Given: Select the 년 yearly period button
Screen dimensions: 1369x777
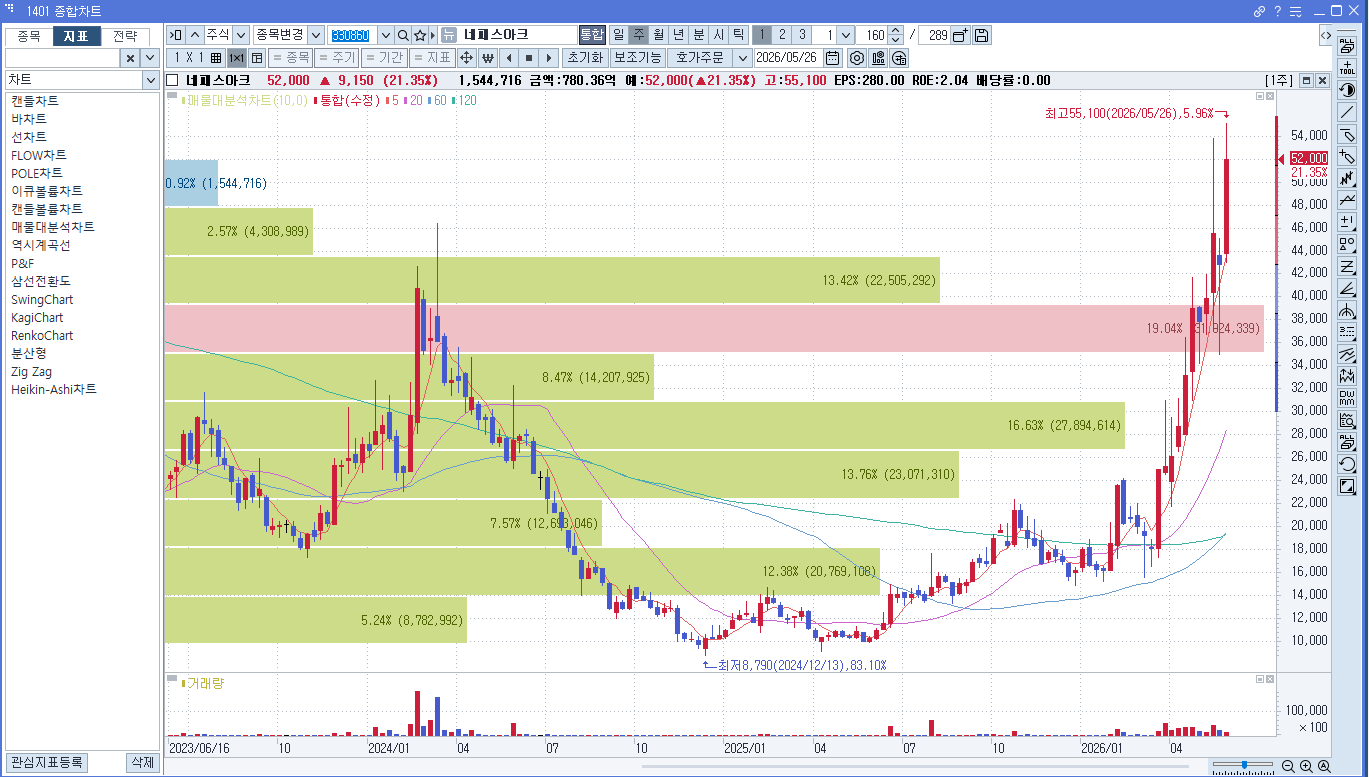Looking at the screenshot, I should point(678,35).
